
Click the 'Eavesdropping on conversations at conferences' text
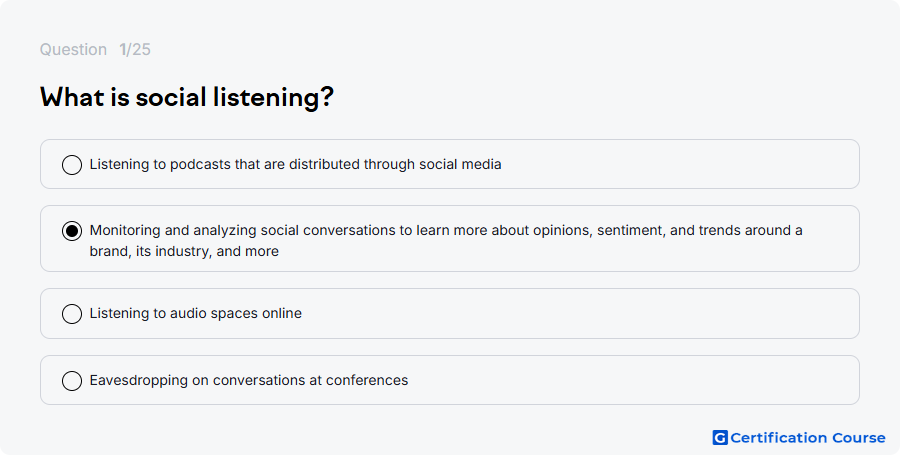point(249,380)
